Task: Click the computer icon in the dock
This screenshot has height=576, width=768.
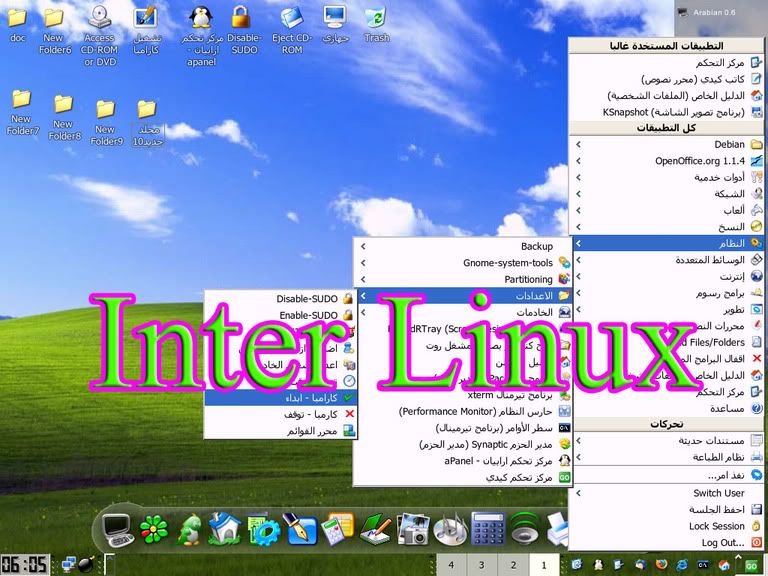Action: tap(118, 530)
